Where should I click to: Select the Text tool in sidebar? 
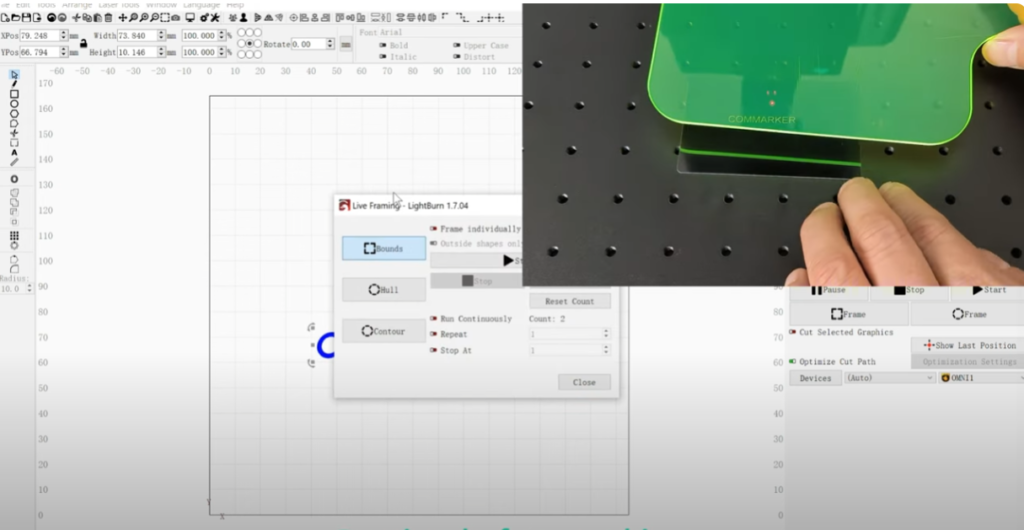[14, 152]
